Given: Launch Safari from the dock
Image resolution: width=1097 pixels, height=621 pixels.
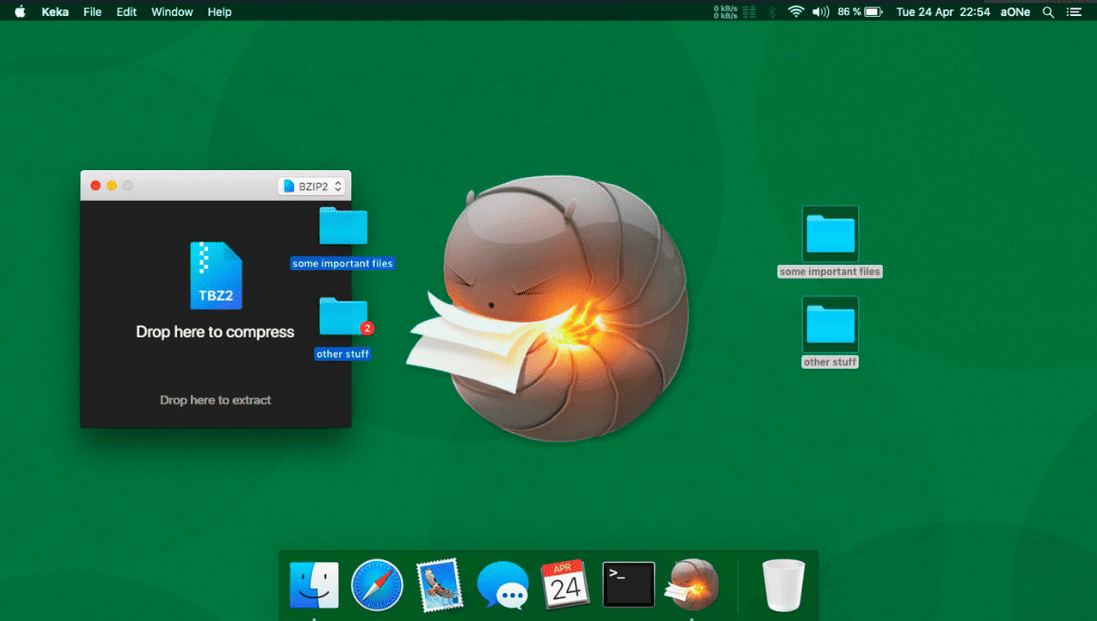Looking at the screenshot, I should tap(376, 585).
